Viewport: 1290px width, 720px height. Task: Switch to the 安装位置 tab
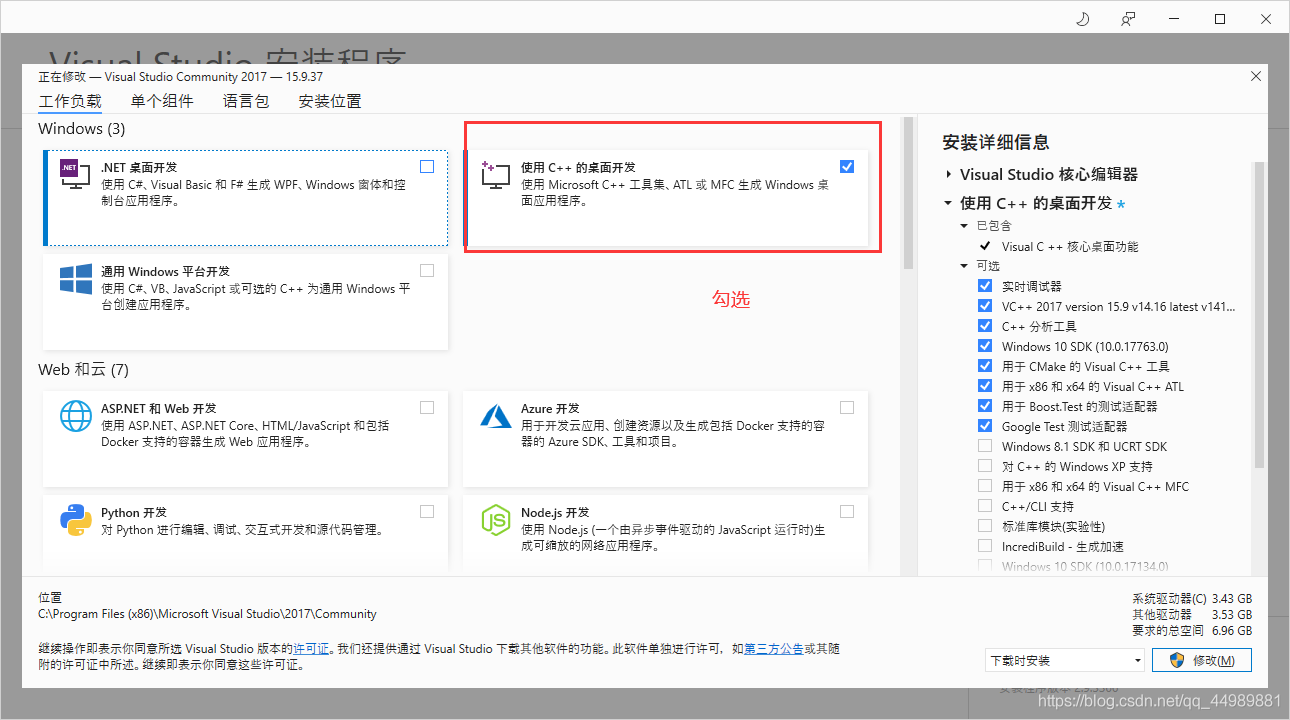(330, 101)
